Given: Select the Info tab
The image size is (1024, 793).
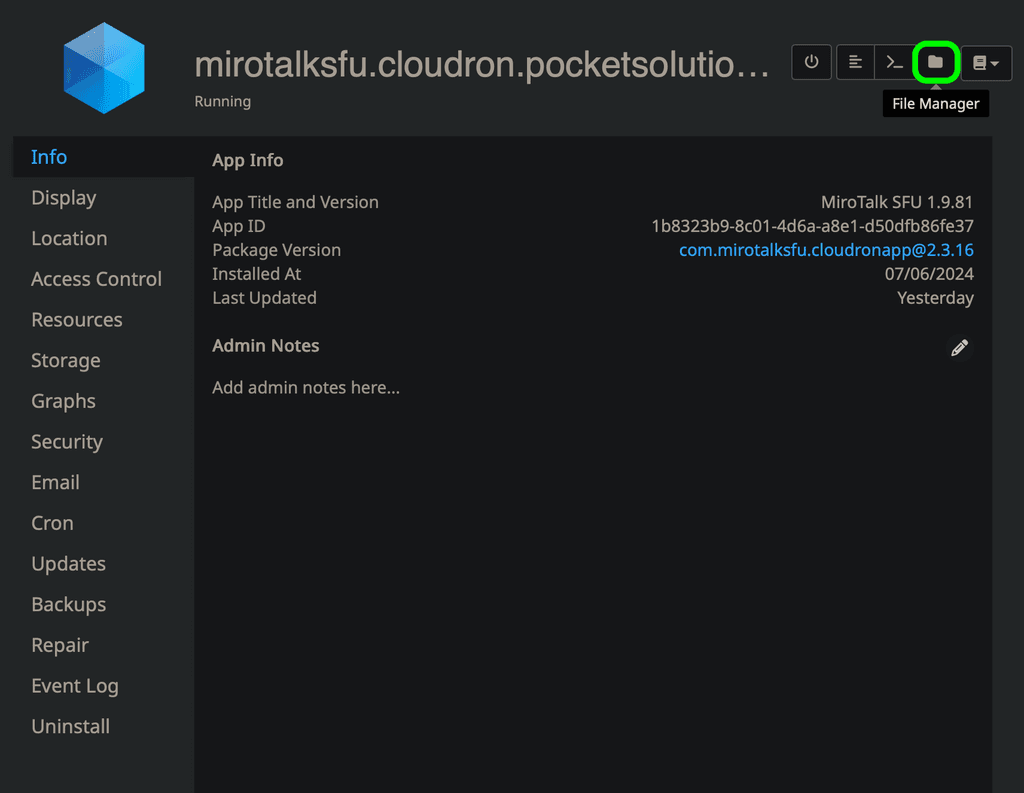Looking at the screenshot, I should 49,157.
